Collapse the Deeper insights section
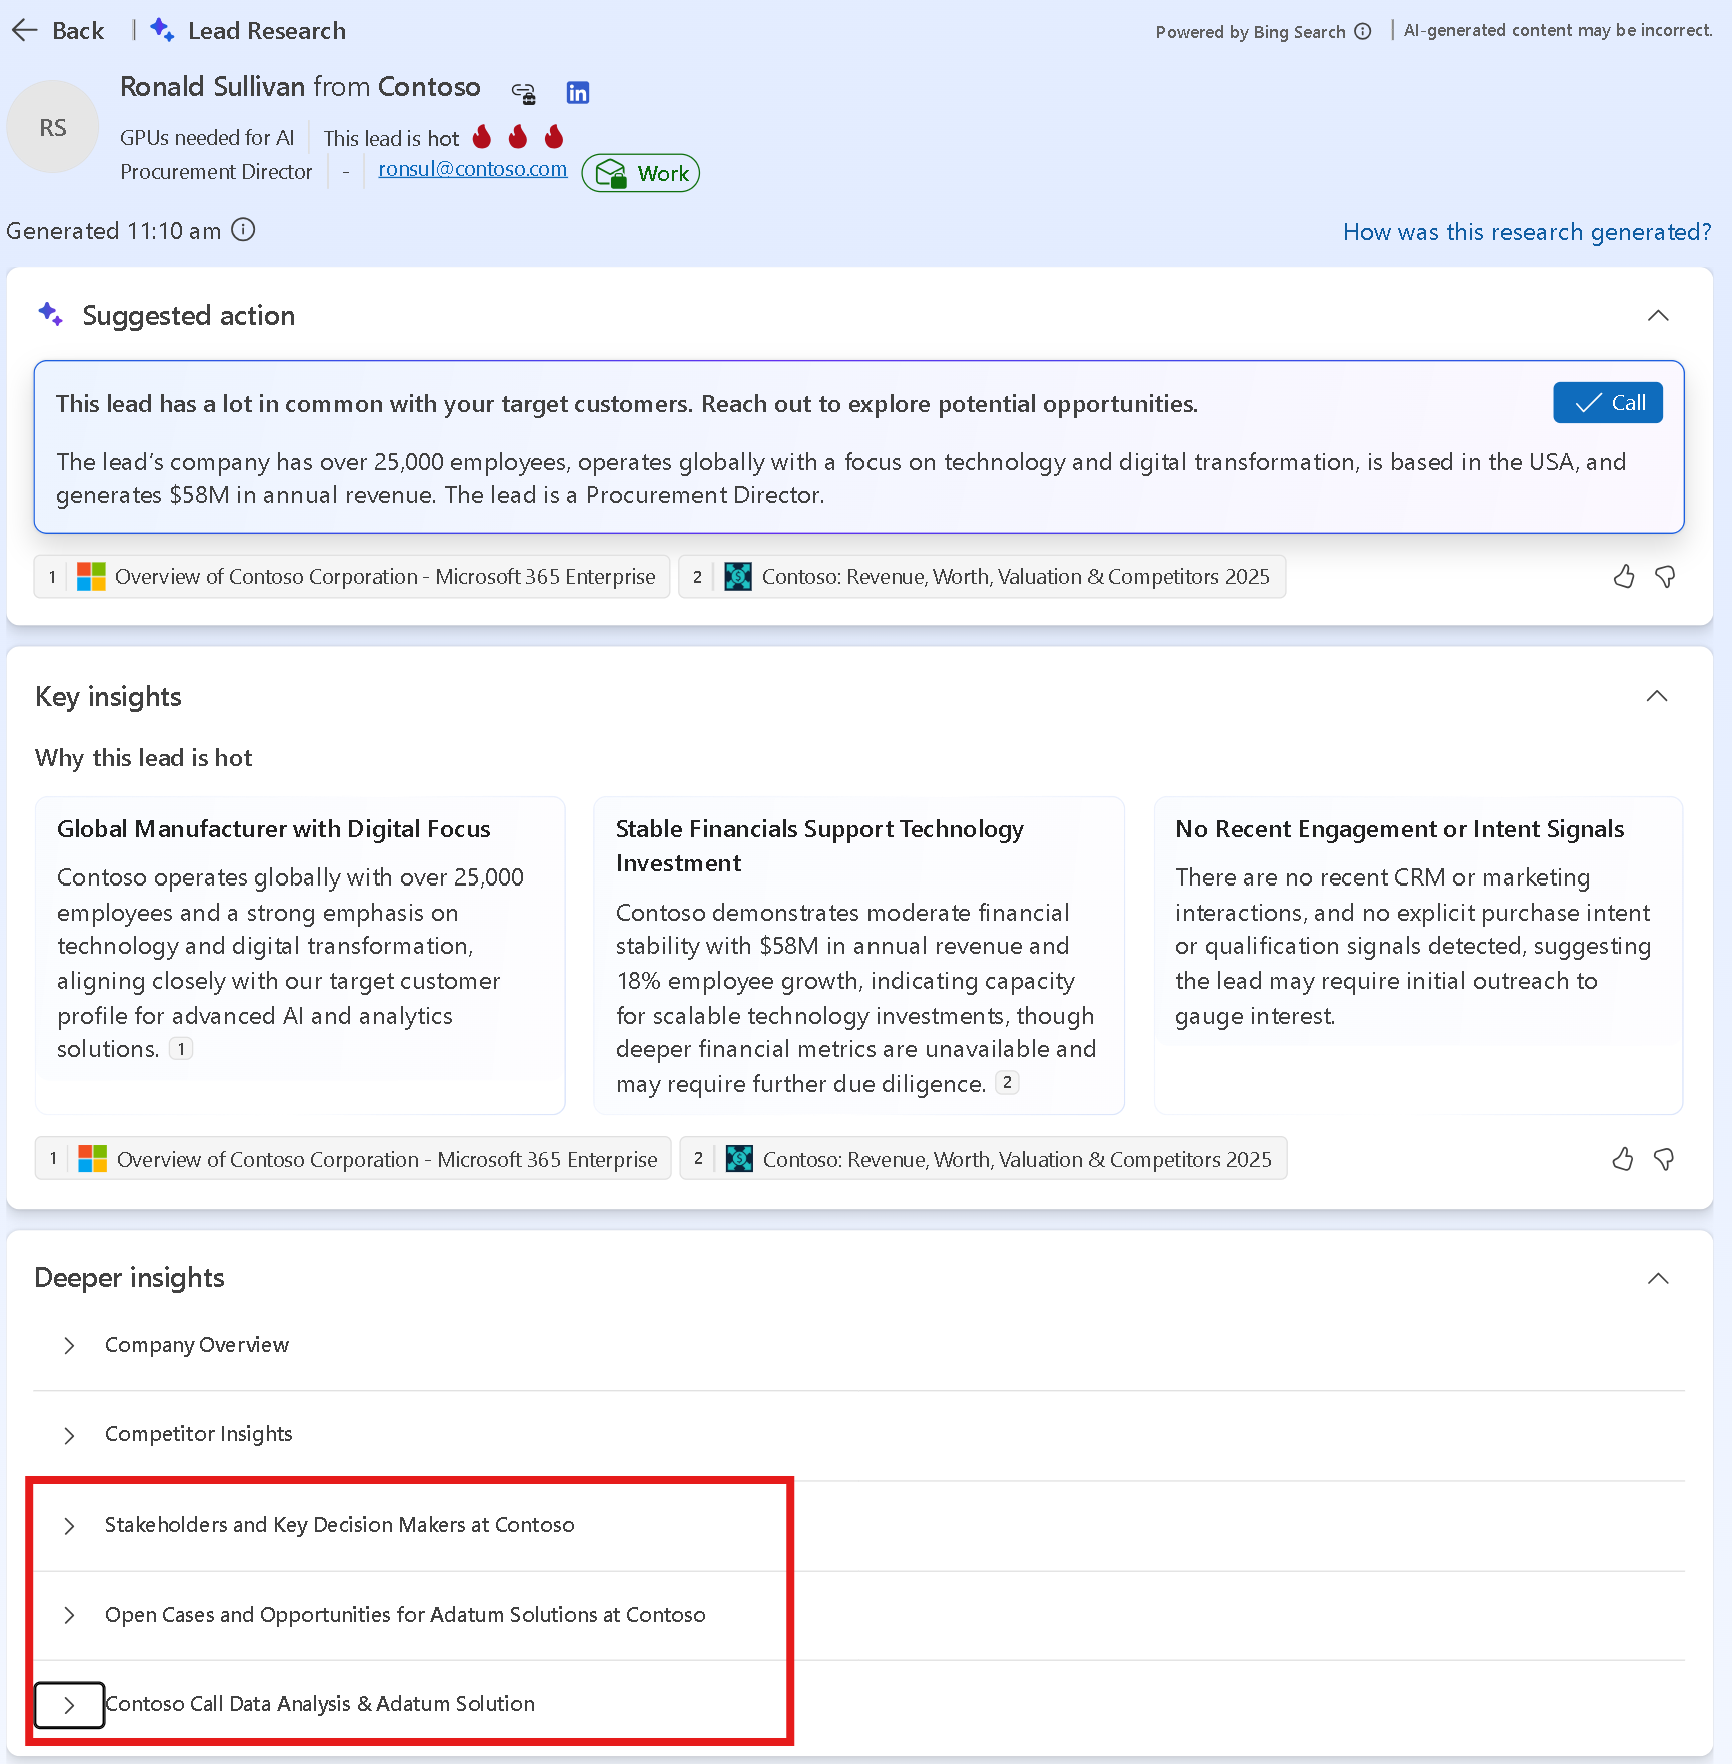This screenshot has width=1732, height=1764. (1658, 1278)
